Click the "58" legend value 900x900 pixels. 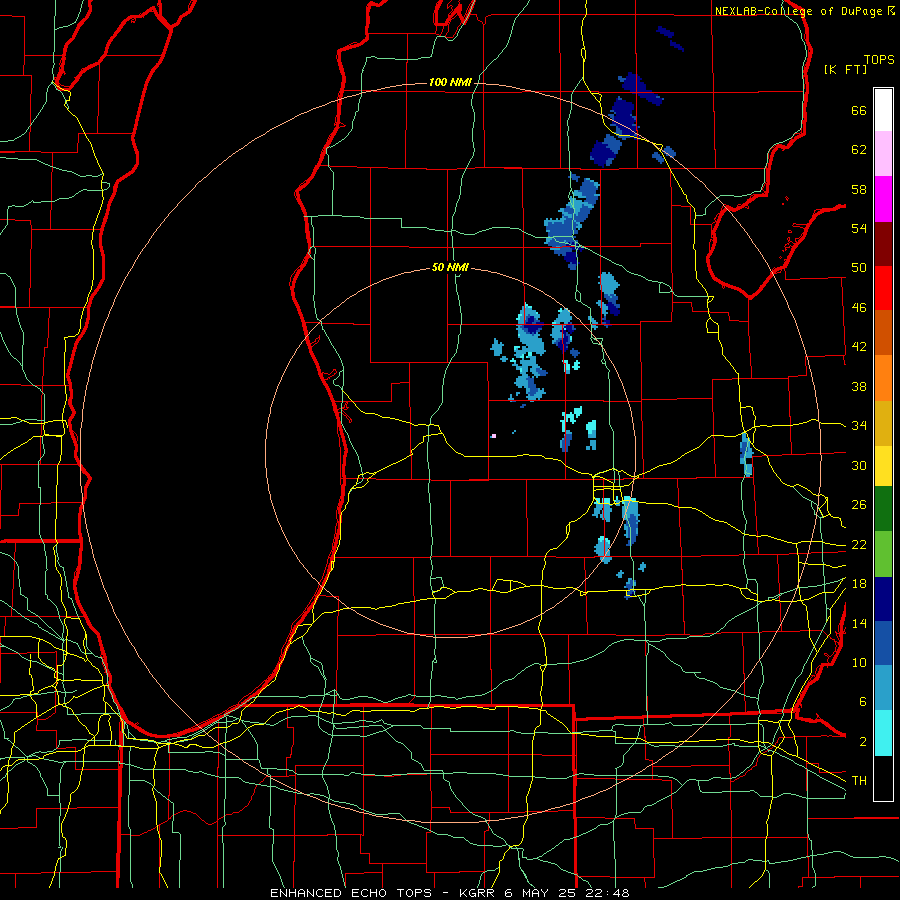[859, 189]
